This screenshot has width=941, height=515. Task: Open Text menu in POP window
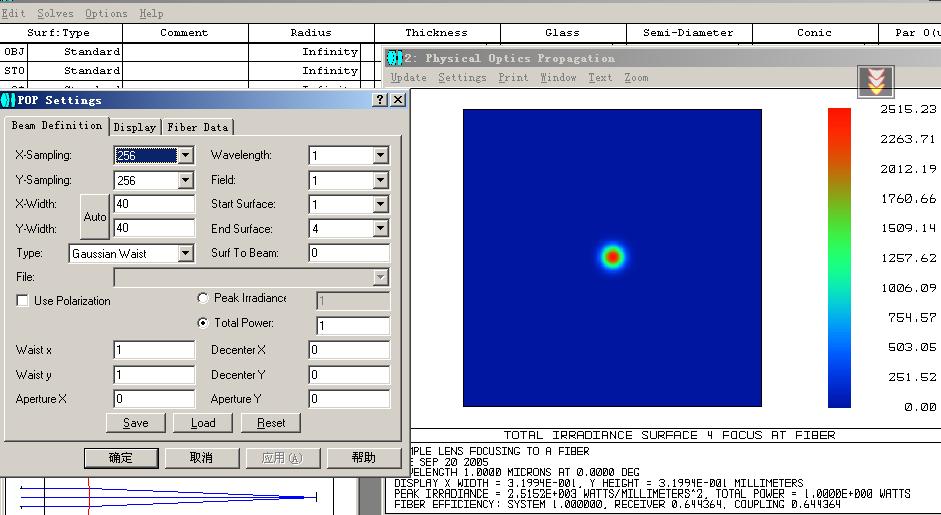pos(600,77)
